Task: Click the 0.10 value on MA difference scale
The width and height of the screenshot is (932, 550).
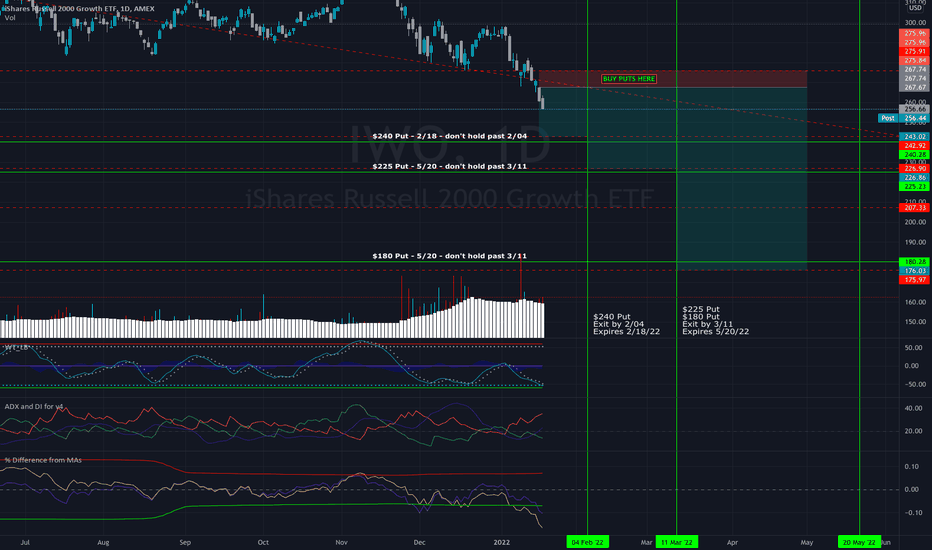Action: [x=911, y=467]
